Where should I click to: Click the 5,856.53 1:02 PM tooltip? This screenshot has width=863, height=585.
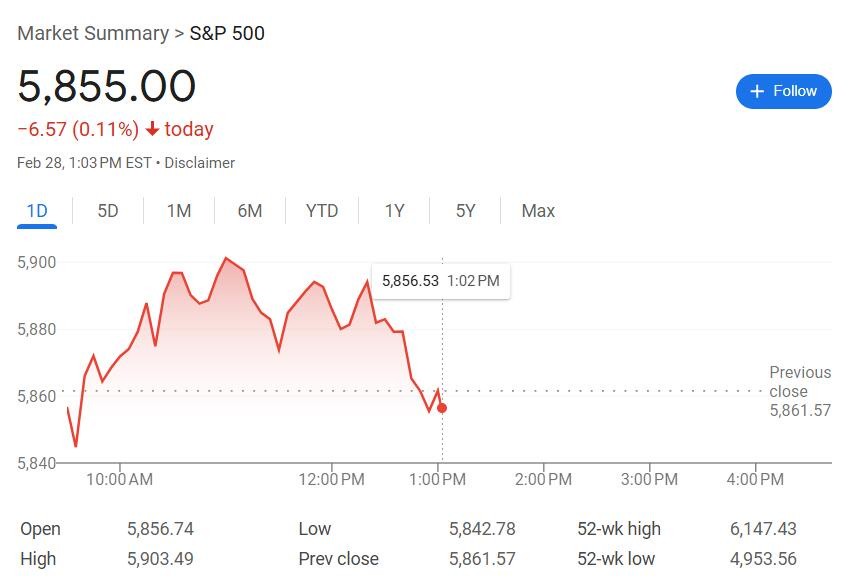pos(441,281)
